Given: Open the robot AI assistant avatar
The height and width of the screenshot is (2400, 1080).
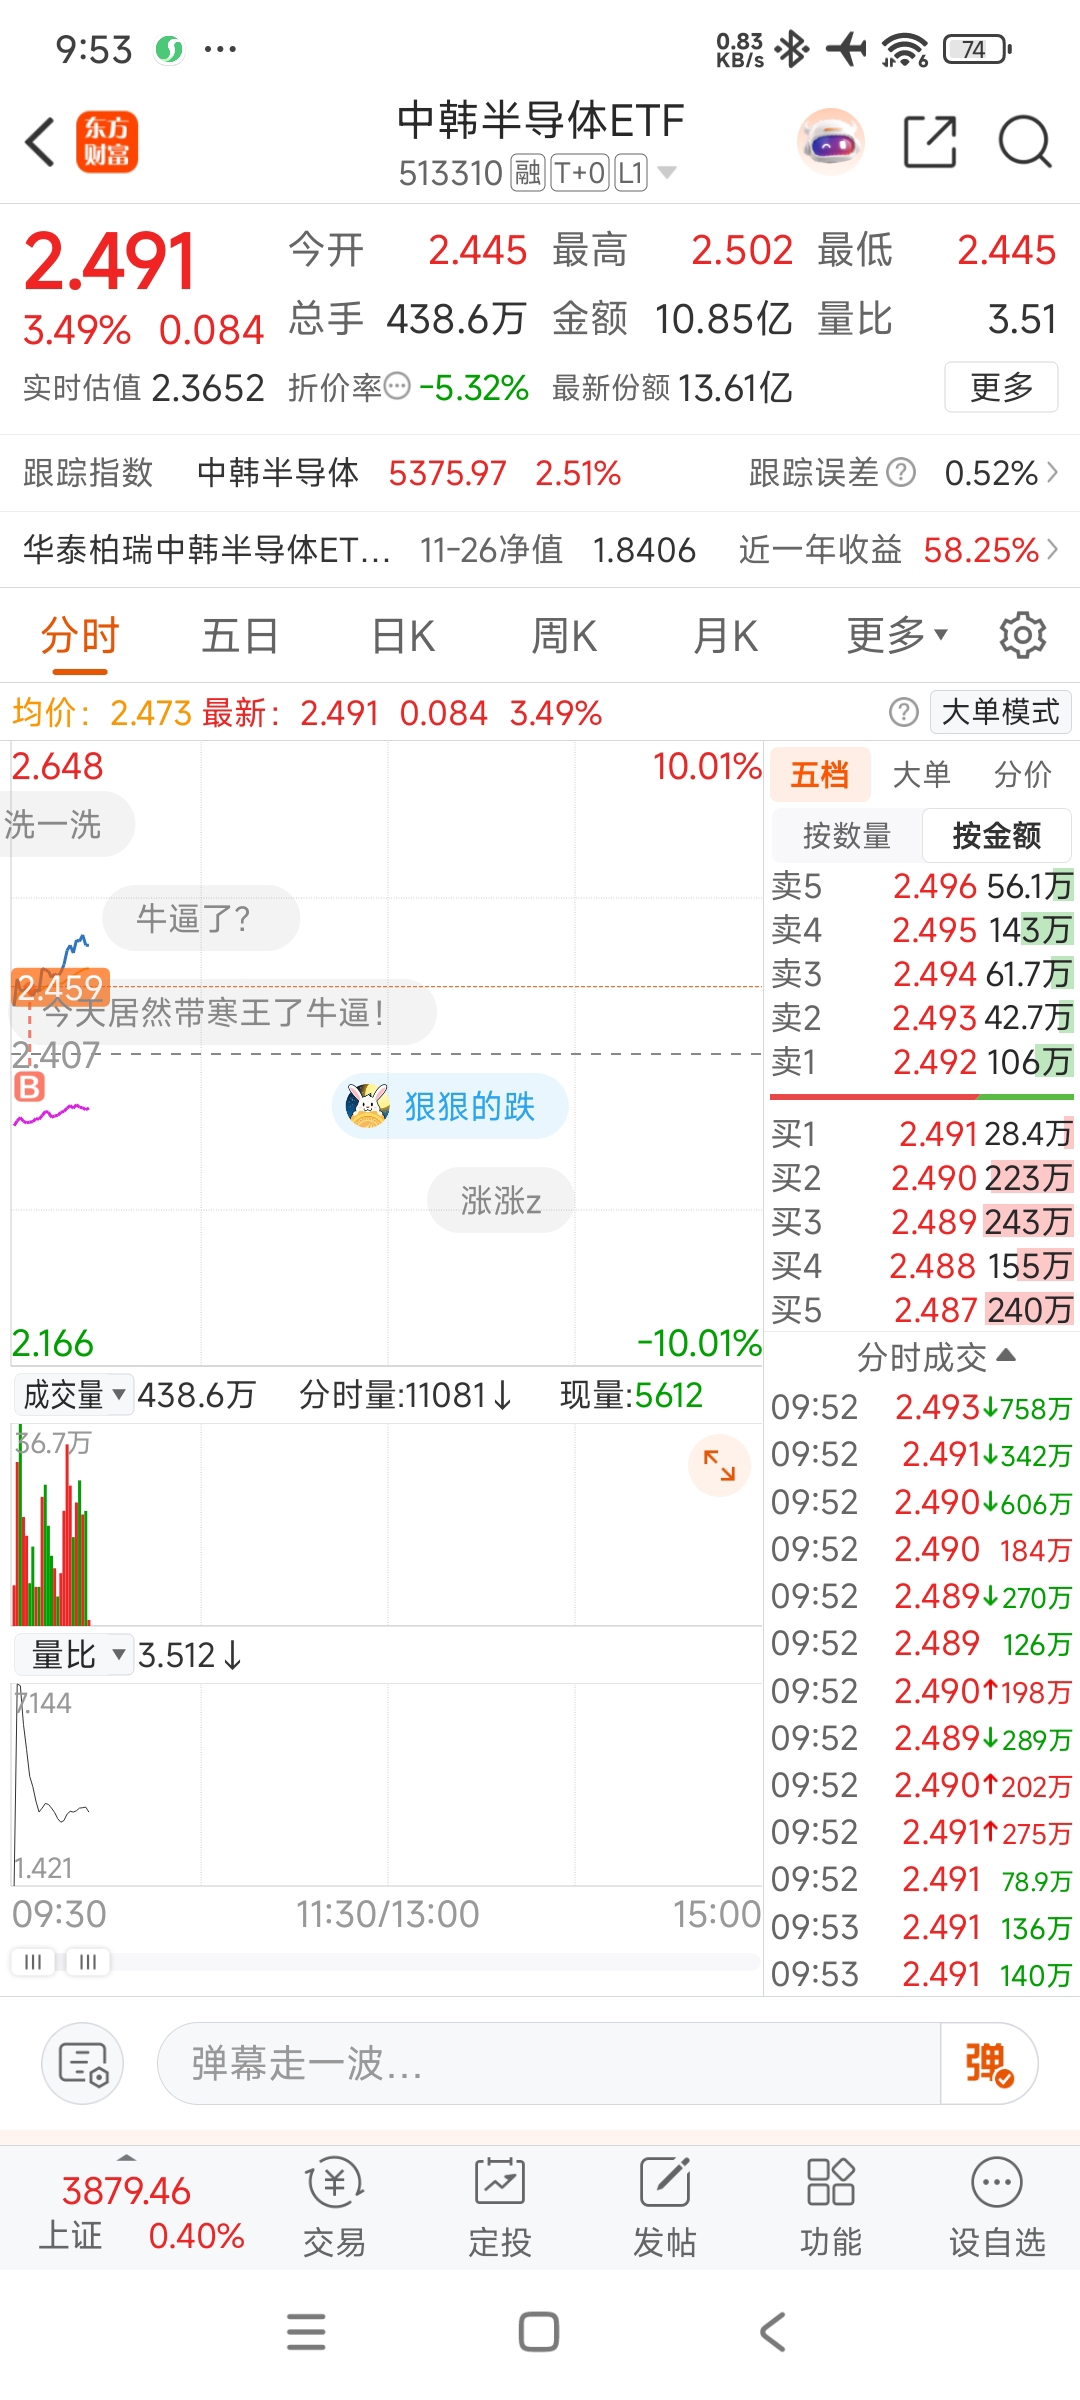Looking at the screenshot, I should [831, 142].
